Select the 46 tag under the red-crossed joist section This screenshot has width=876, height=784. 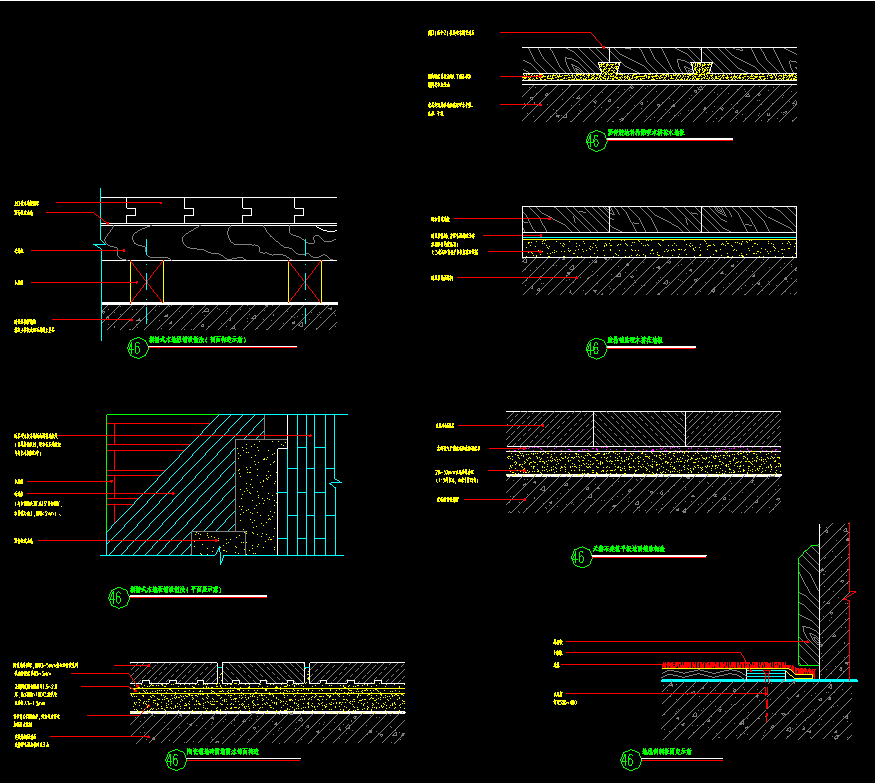tap(137, 348)
